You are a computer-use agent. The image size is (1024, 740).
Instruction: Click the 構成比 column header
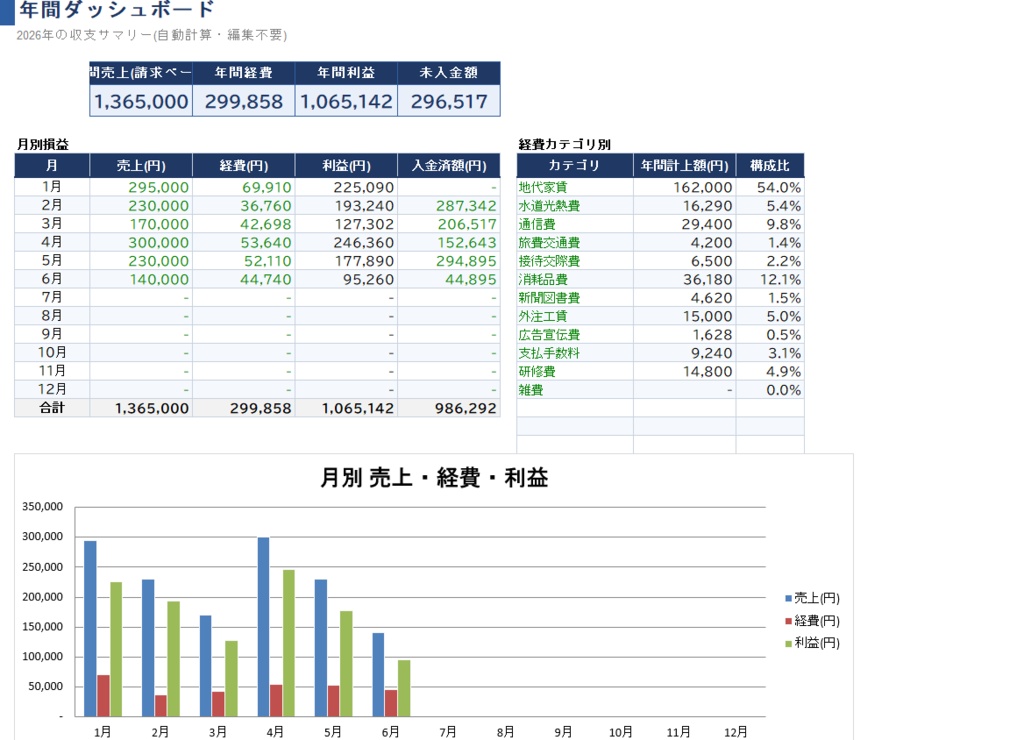click(770, 166)
